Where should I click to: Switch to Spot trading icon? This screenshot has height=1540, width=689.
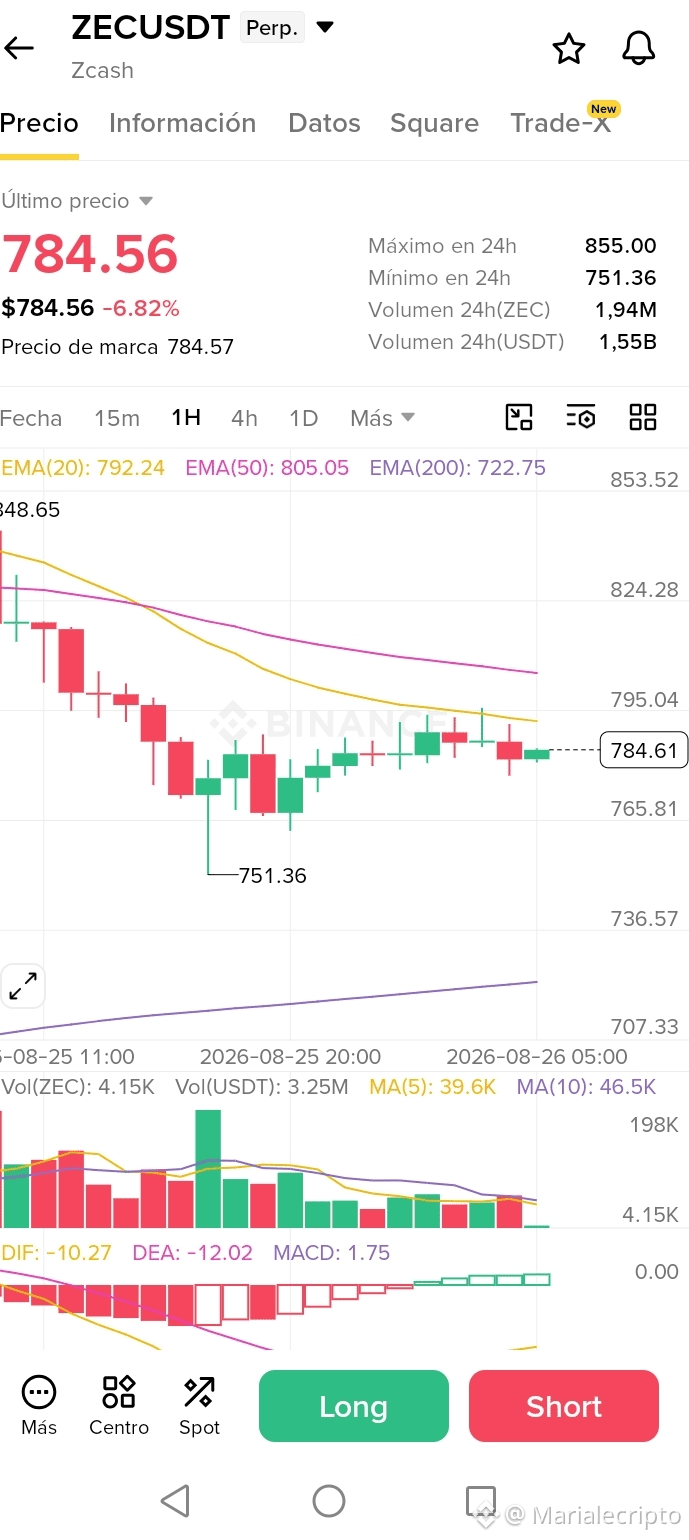[199, 1405]
